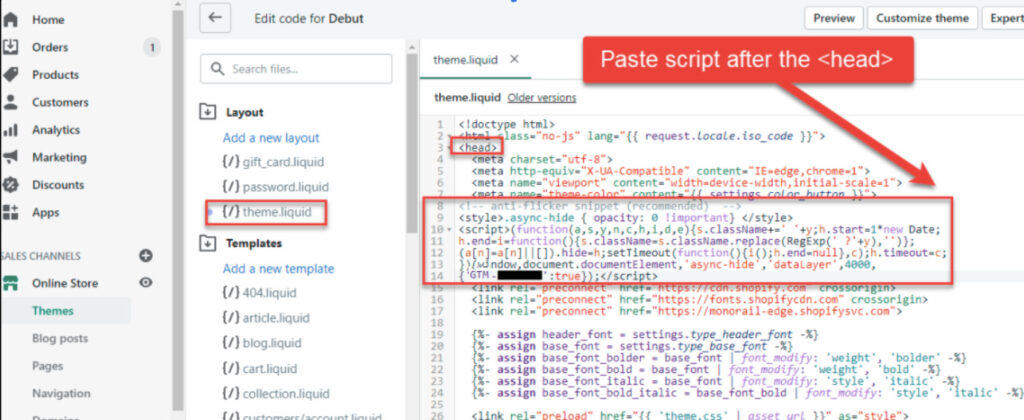
Task: Switch to the theme.liquid editor tab
Action: click(x=465, y=59)
